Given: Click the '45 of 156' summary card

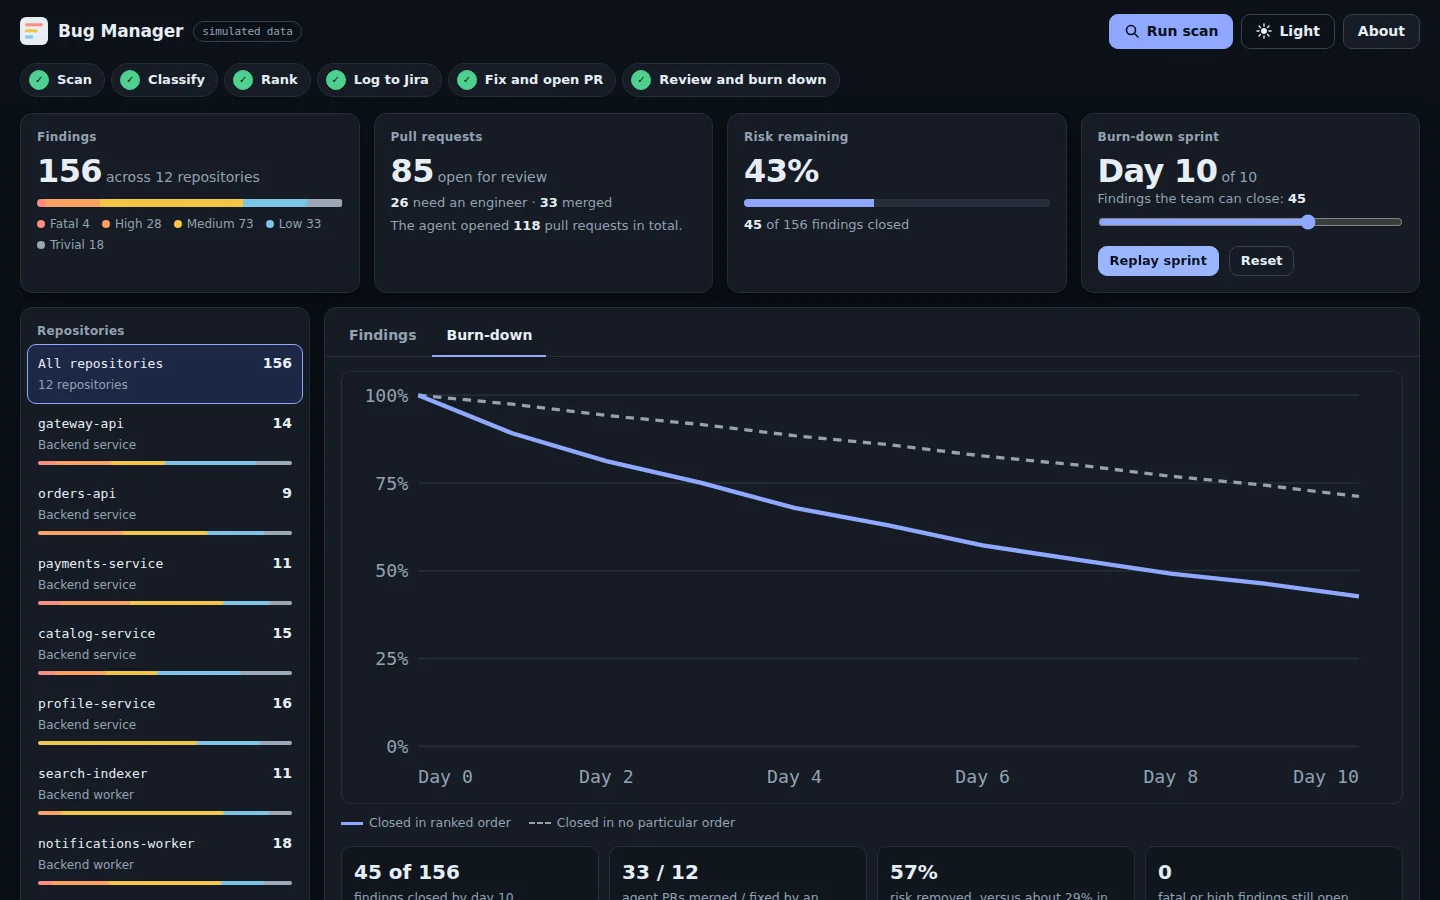Looking at the screenshot, I should [470, 874].
